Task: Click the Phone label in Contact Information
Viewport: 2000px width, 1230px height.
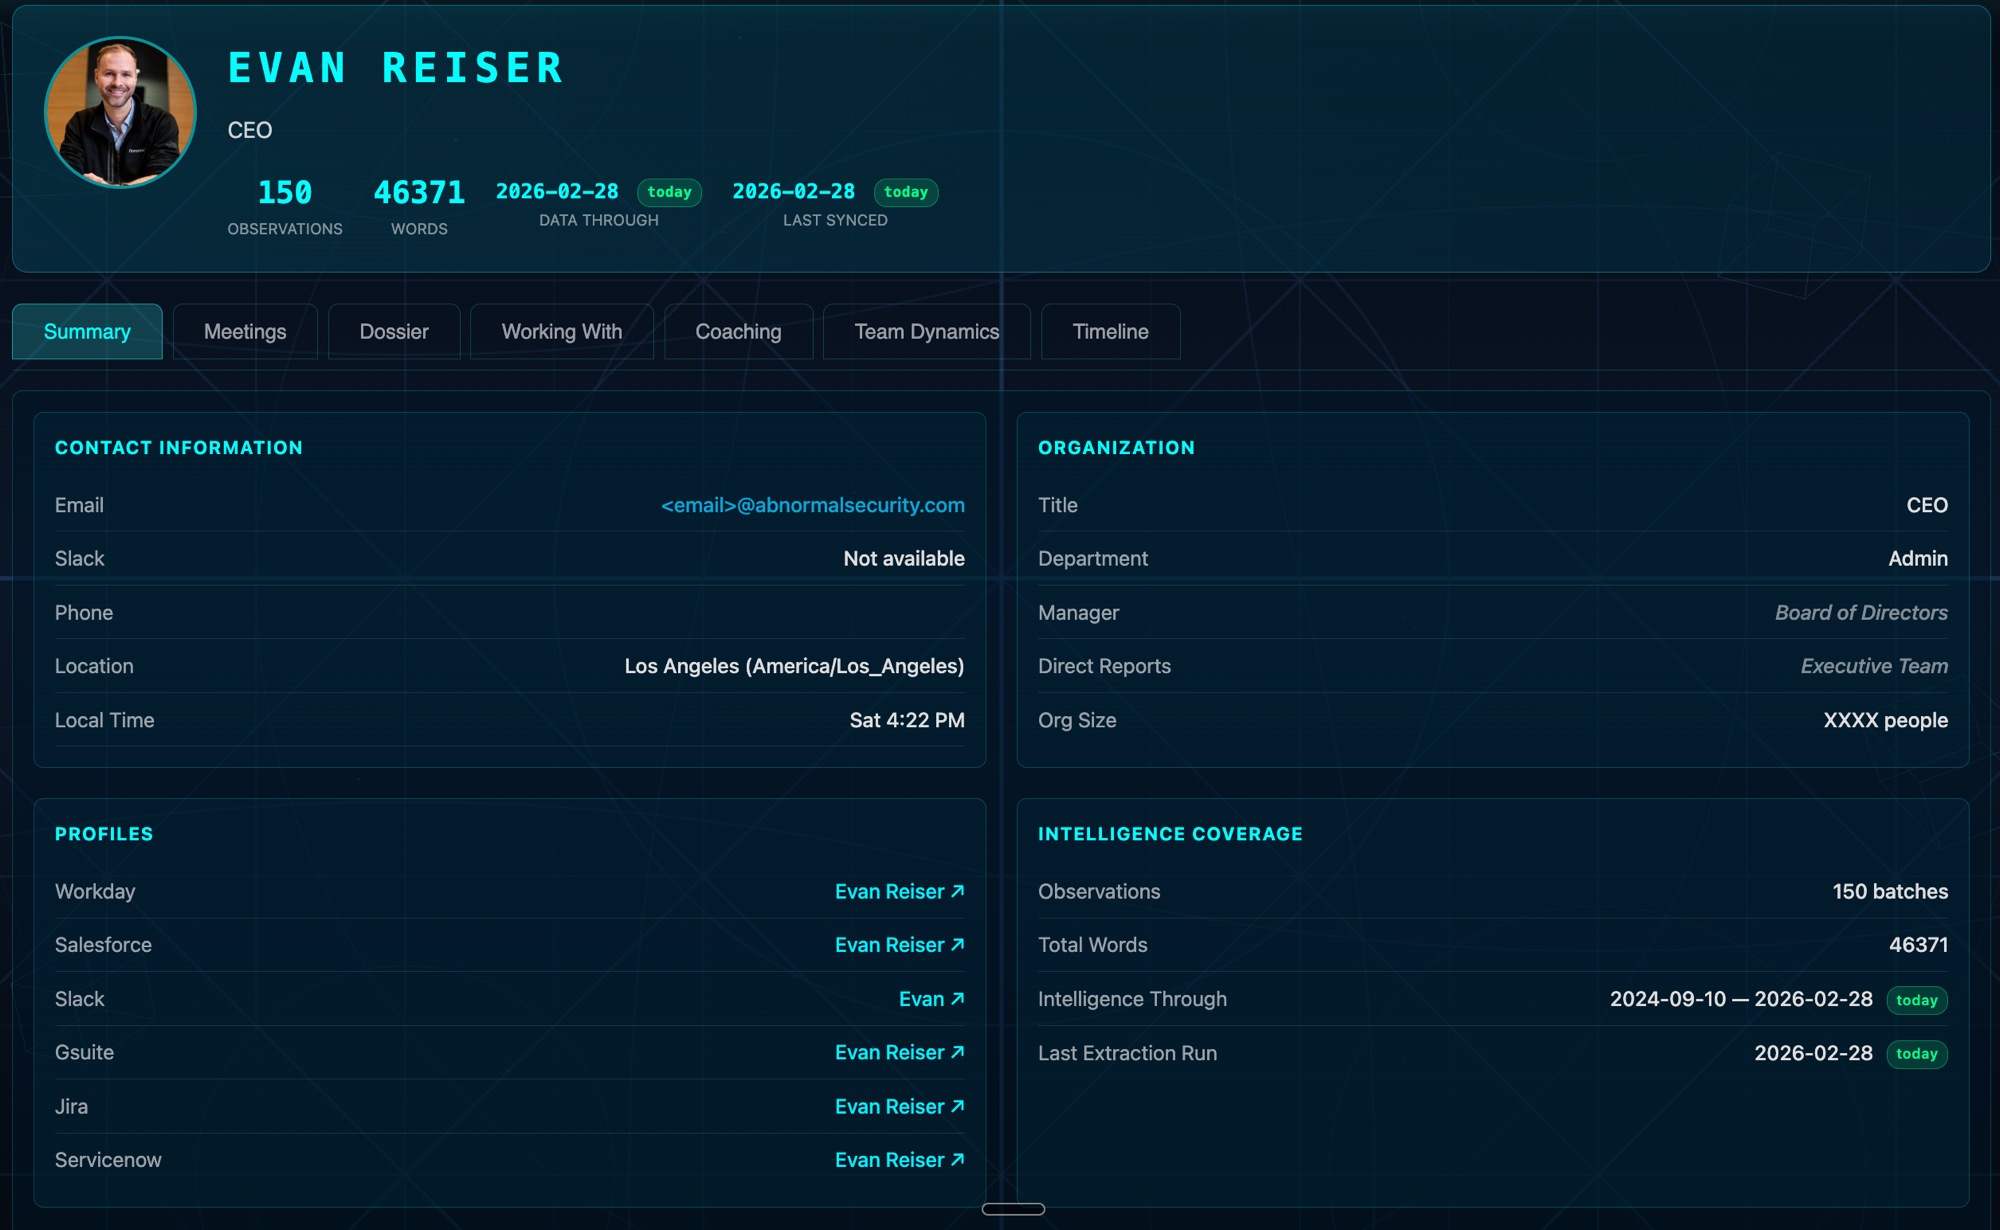Action: [84, 613]
